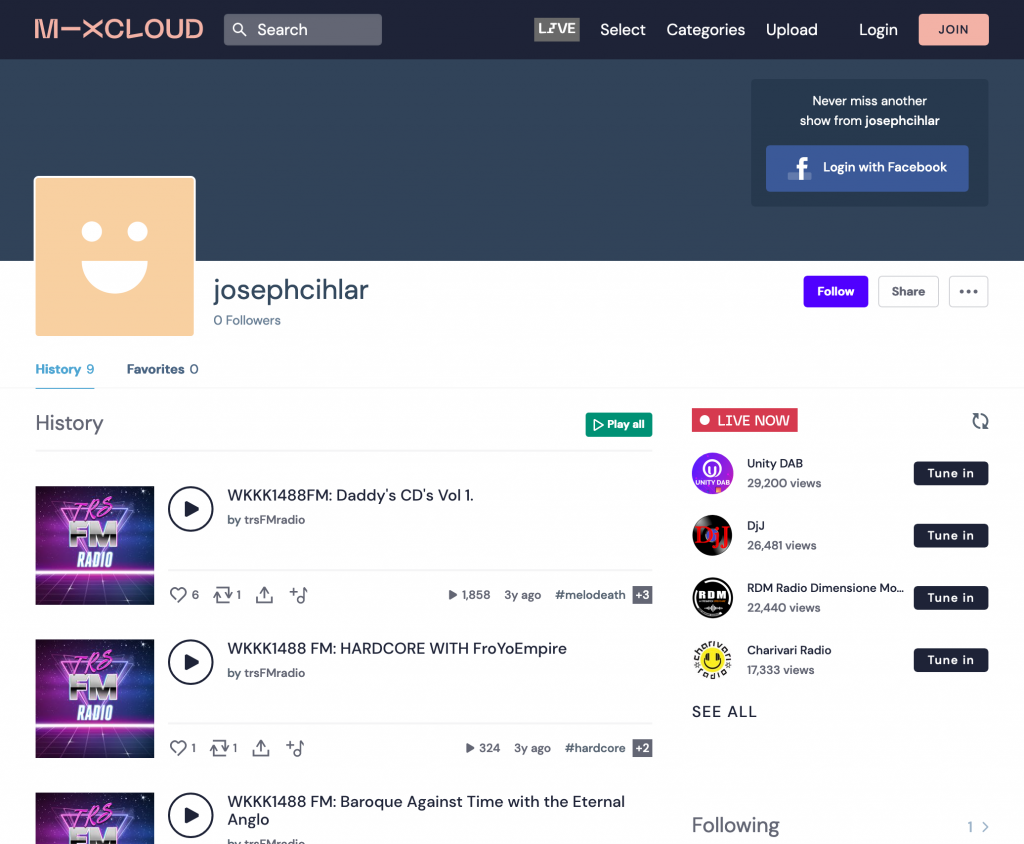Screen dimensions: 1024x844
Task: Switch to the Favorites tab
Action: (163, 369)
